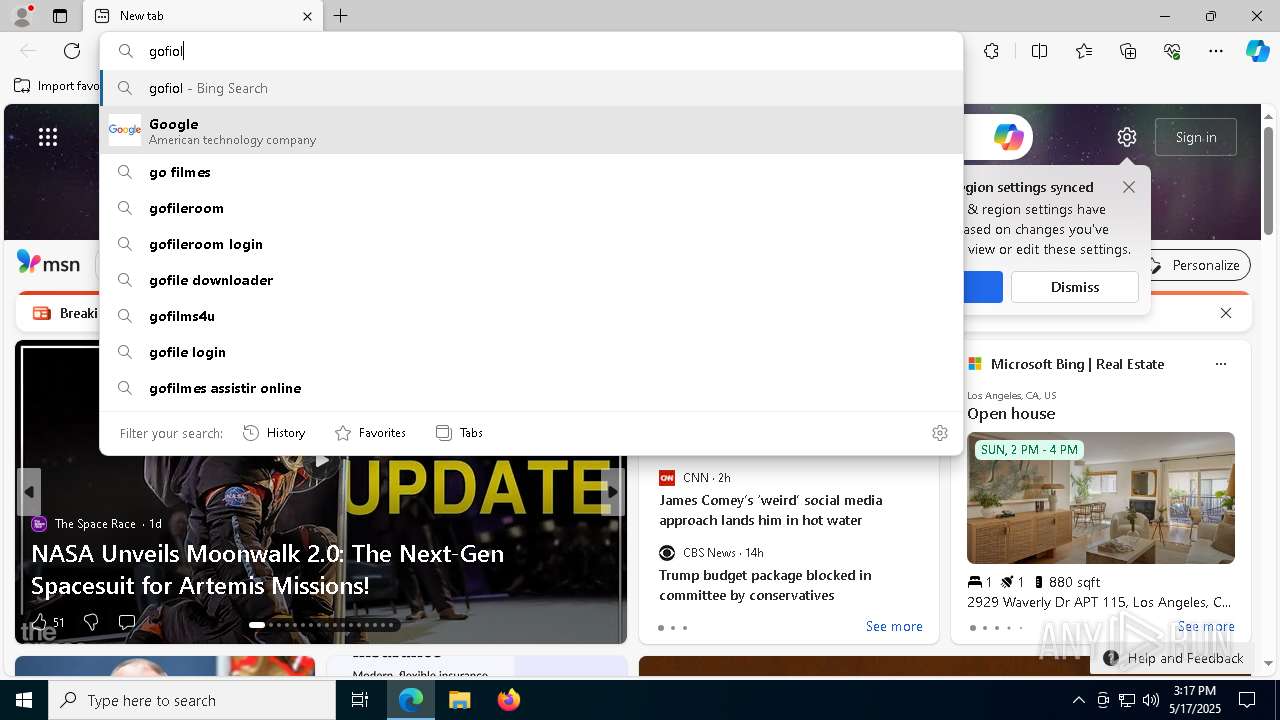Open File Explorer from taskbar

[459, 700]
